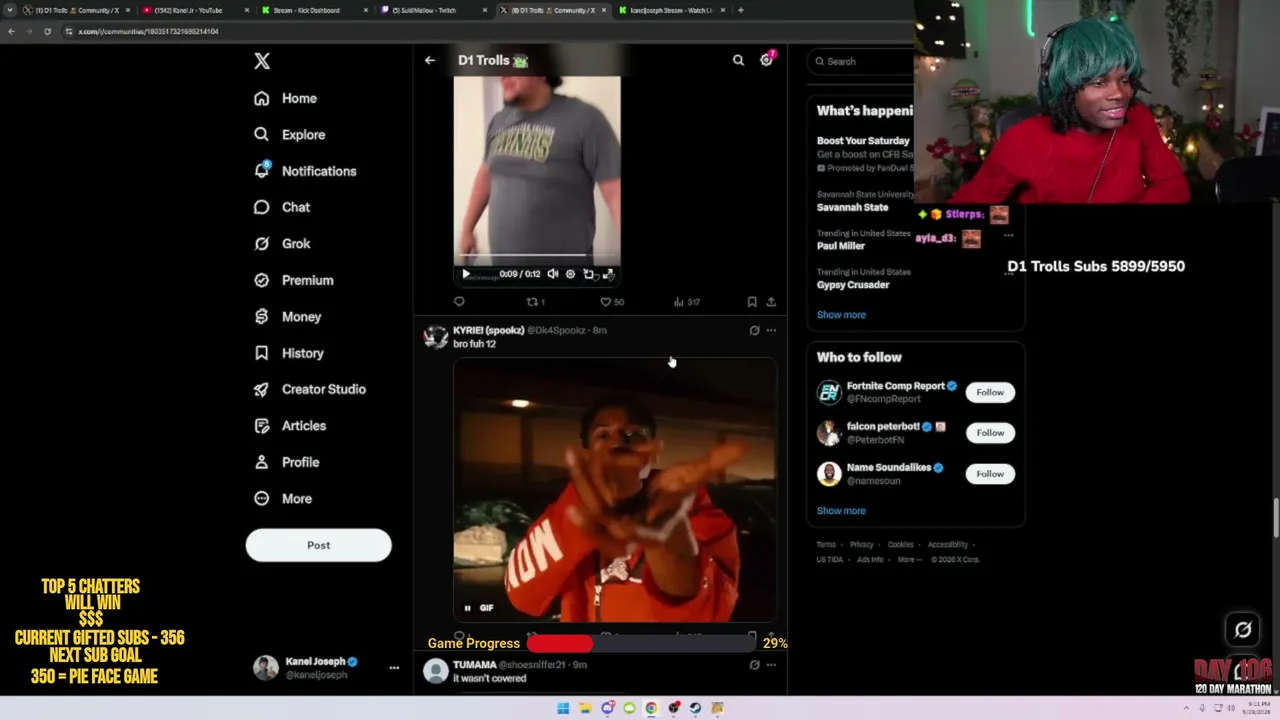
Task: Click the Post button
Action: click(318, 545)
